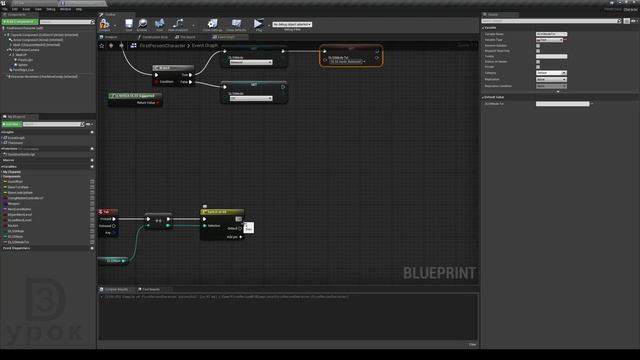The width and height of the screenshot is (640, 360).
Task: Click the Details panel search field
Action: pos(551,21)
